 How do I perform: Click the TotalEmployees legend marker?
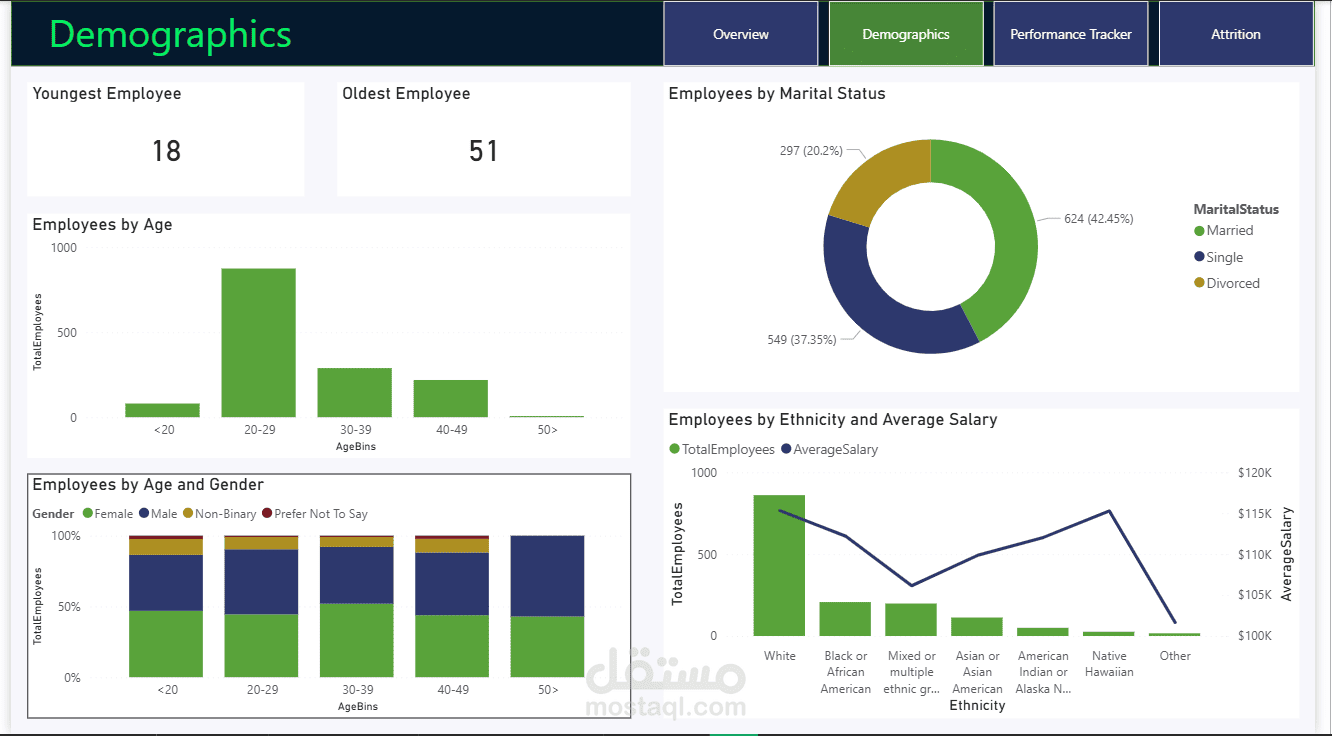coord(674,450)
